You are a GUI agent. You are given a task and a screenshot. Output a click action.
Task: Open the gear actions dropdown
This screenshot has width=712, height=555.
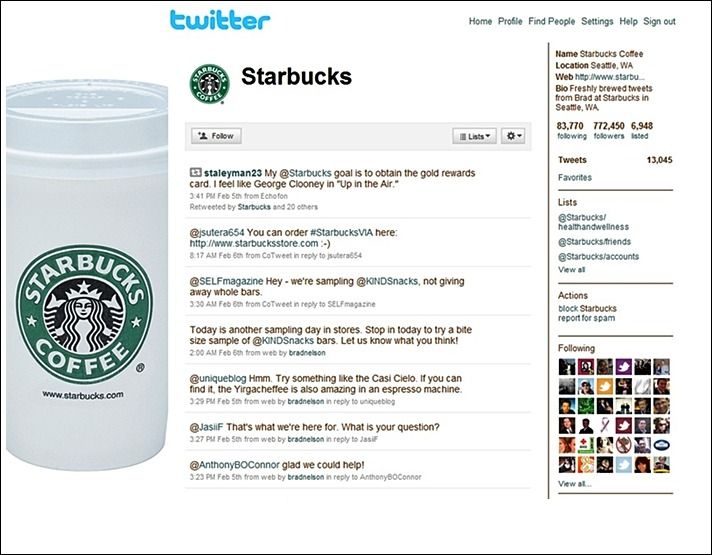[x=513, y=136]
